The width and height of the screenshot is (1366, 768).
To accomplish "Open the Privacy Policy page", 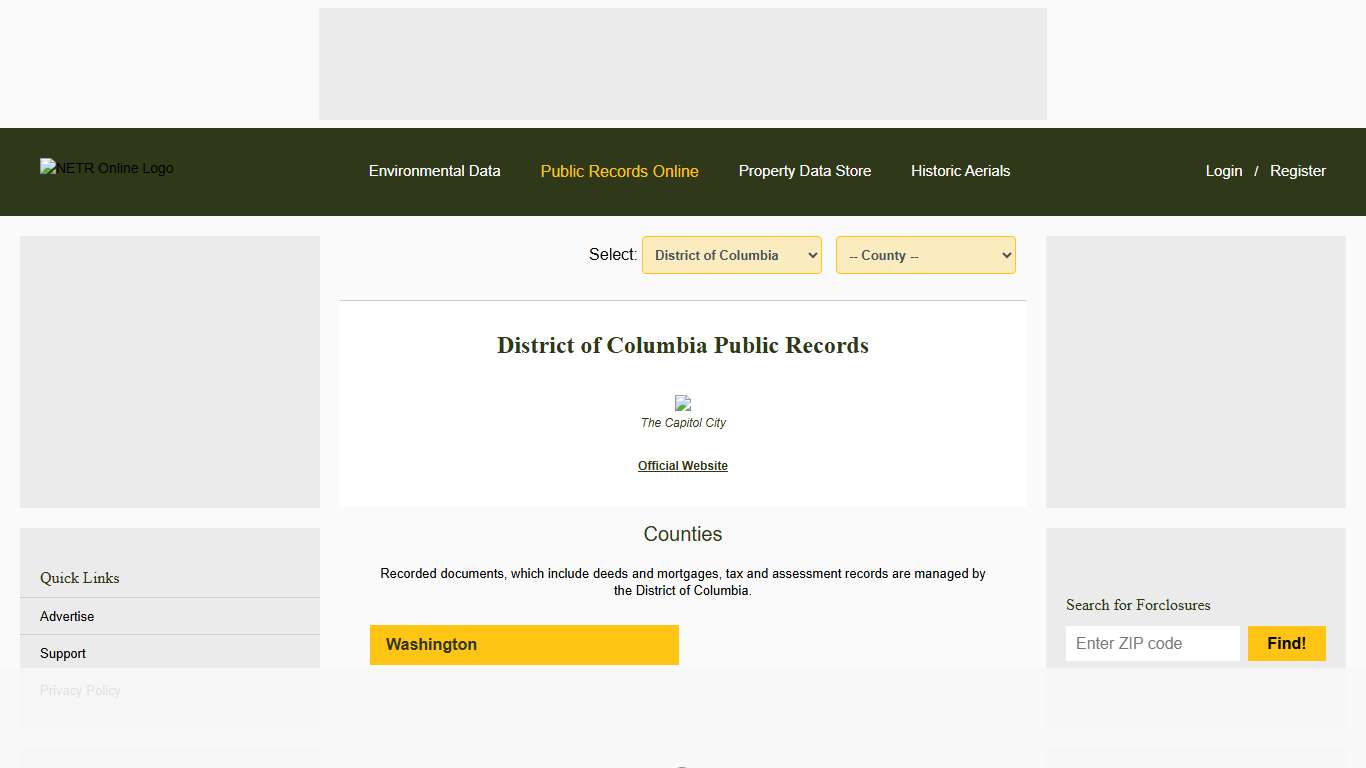I will click(x=79, y=690).
